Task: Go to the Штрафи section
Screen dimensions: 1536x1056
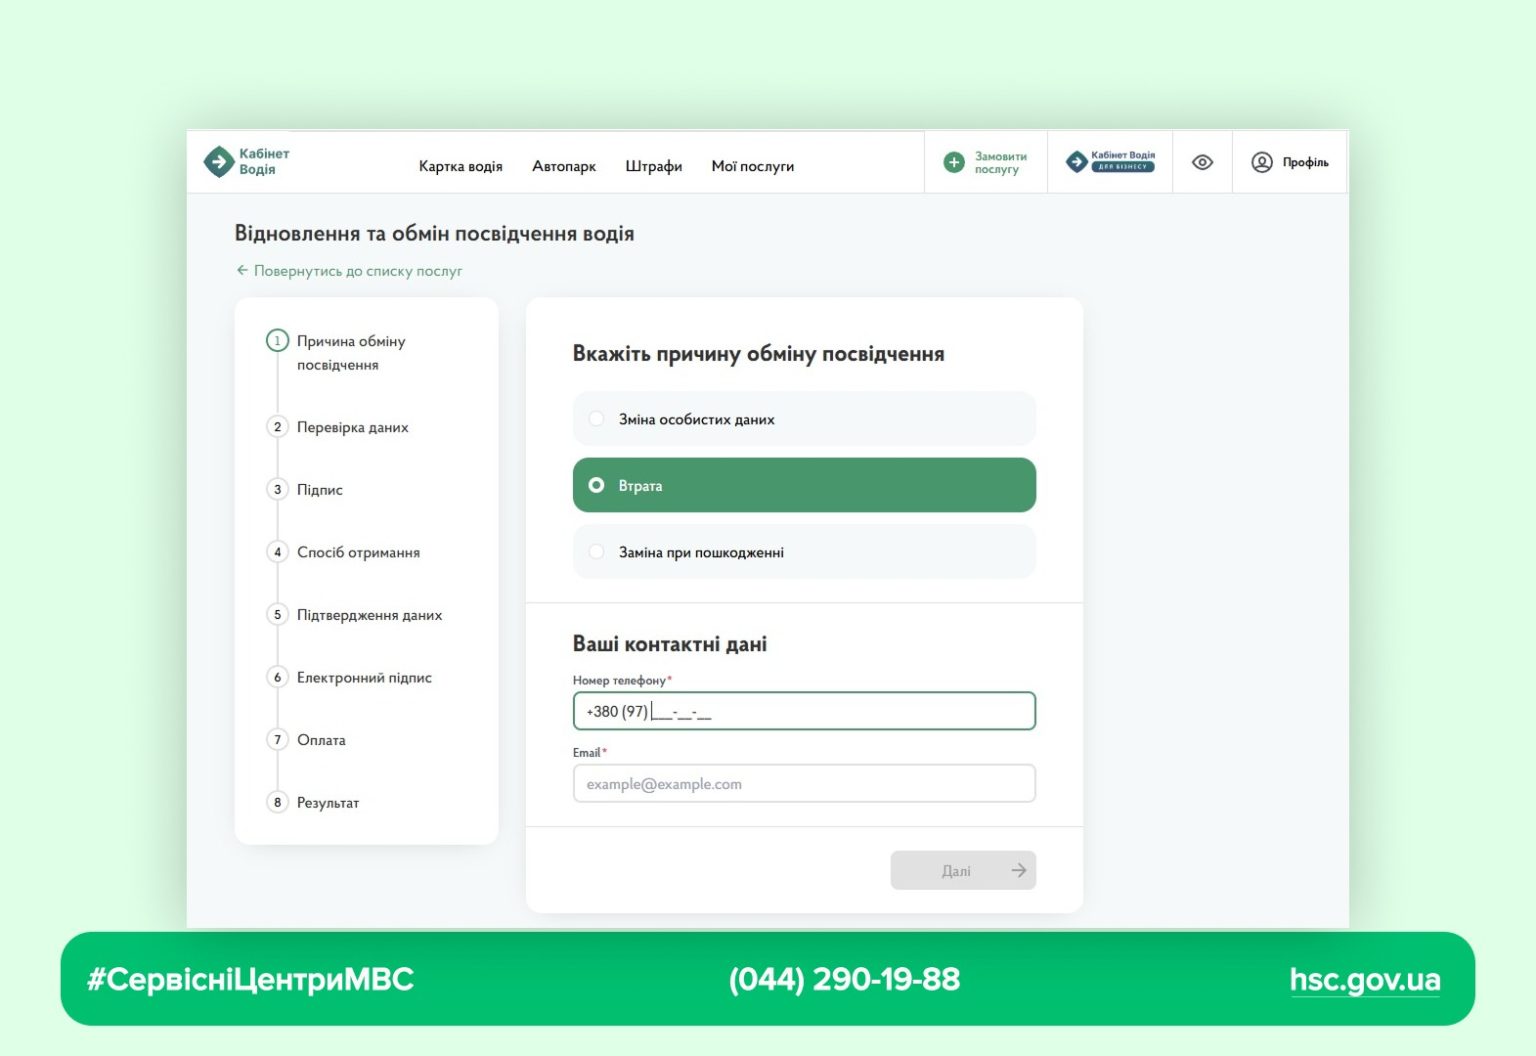Action: [653, 166]
